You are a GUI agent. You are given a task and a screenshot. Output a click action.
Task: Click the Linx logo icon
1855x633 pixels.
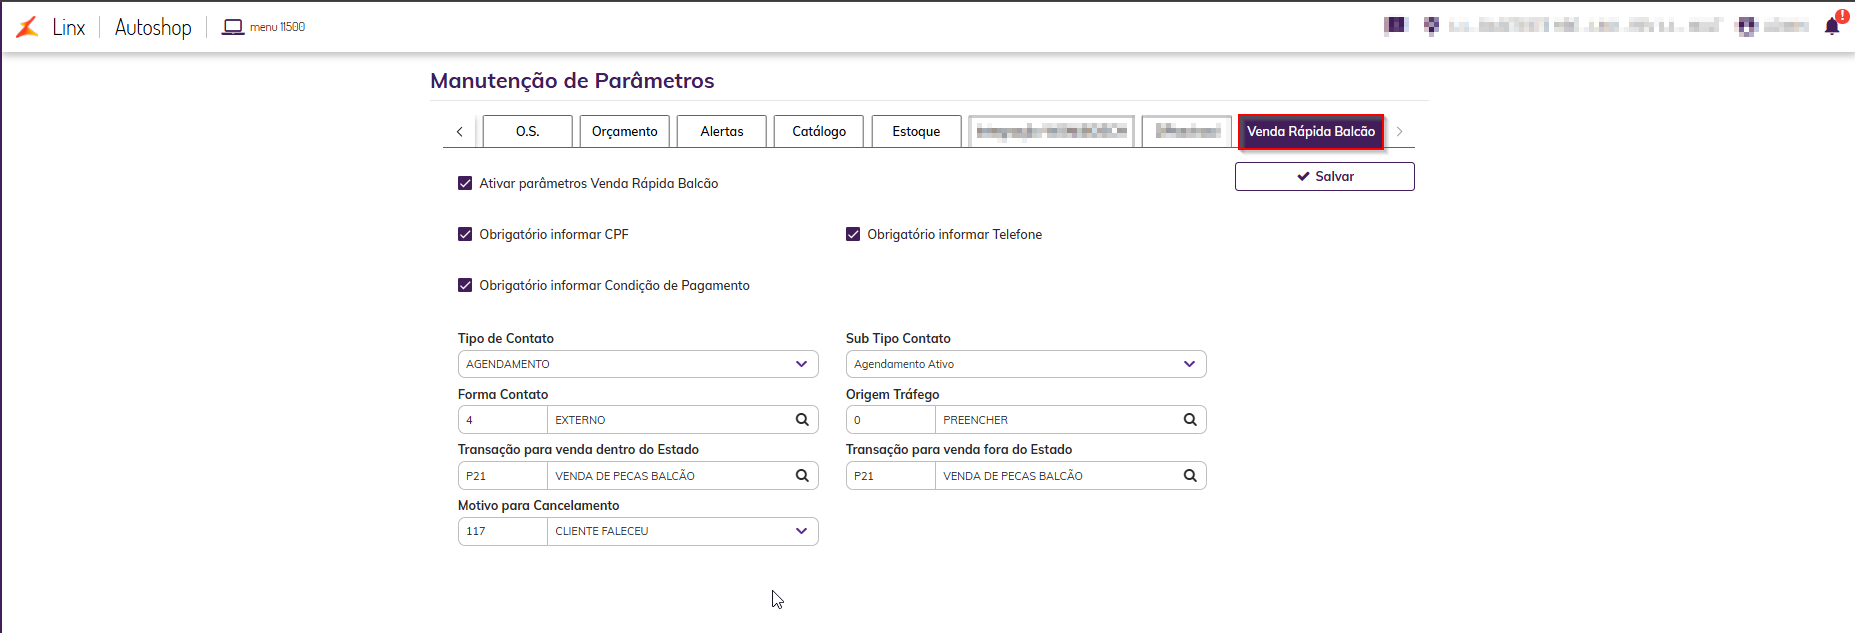[28, 27]
